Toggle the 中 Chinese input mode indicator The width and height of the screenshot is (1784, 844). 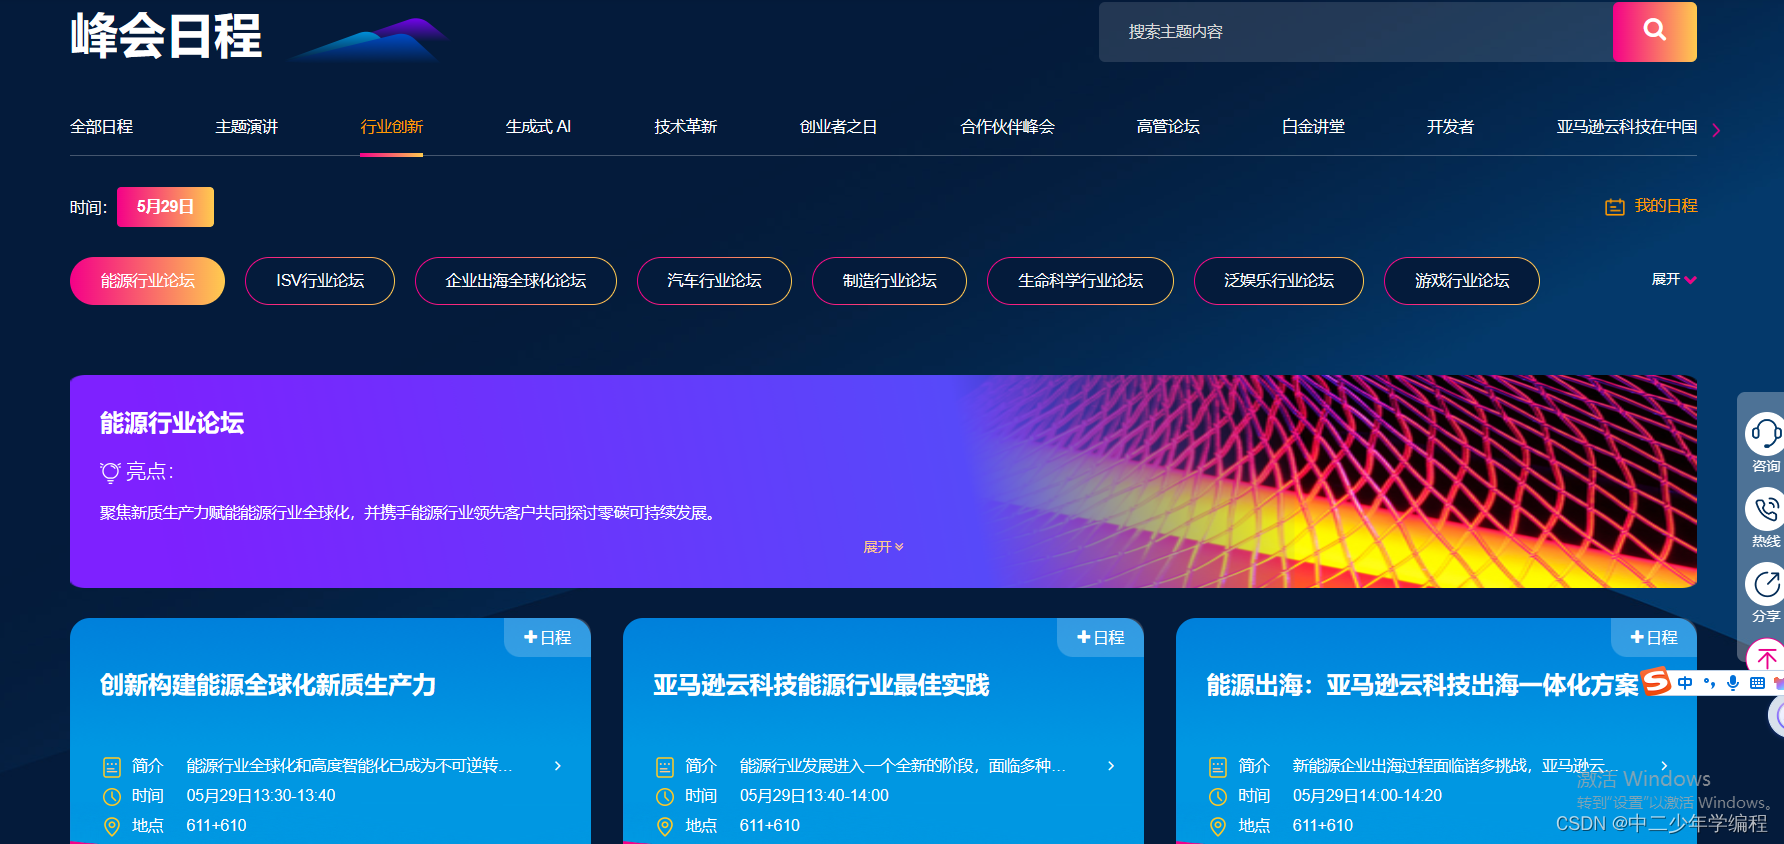tap(1685, 683)
